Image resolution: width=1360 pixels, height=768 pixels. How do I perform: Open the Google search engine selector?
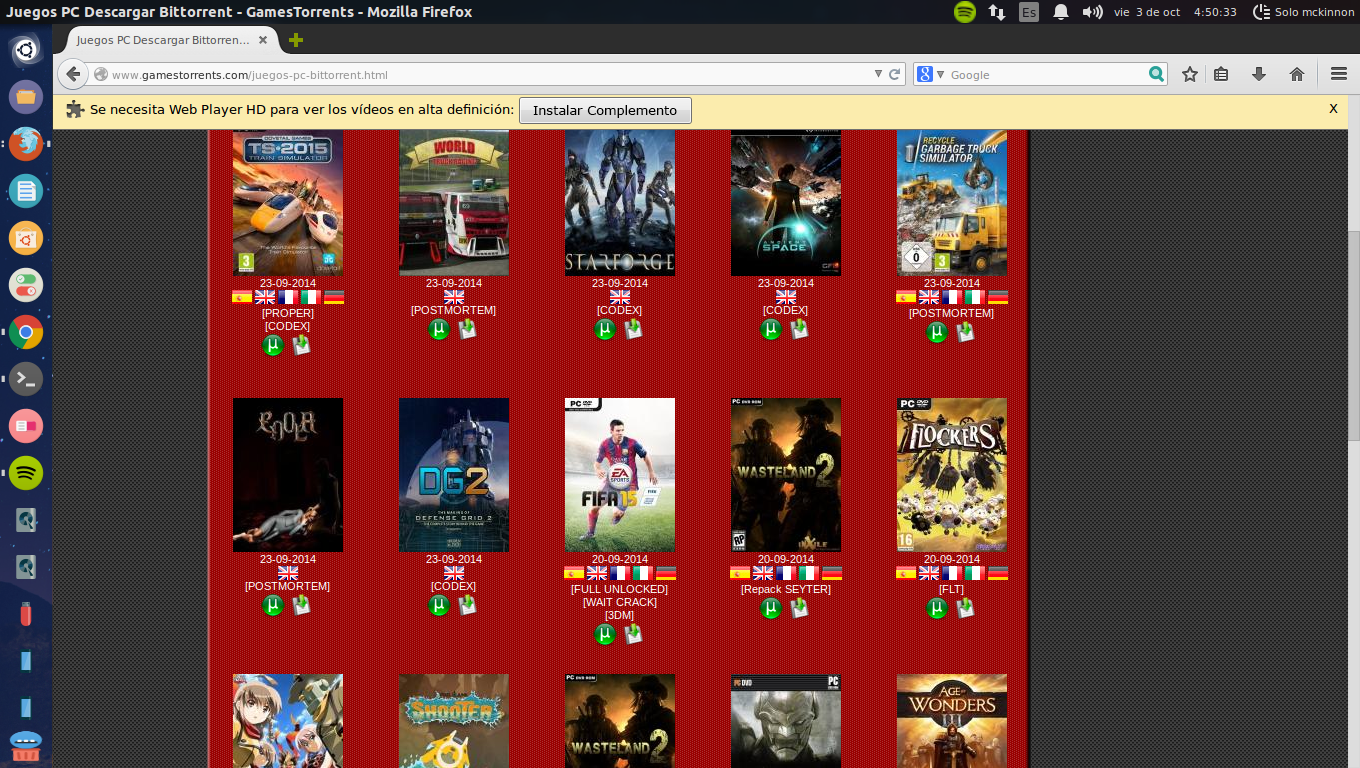click(x=931, y=73)
